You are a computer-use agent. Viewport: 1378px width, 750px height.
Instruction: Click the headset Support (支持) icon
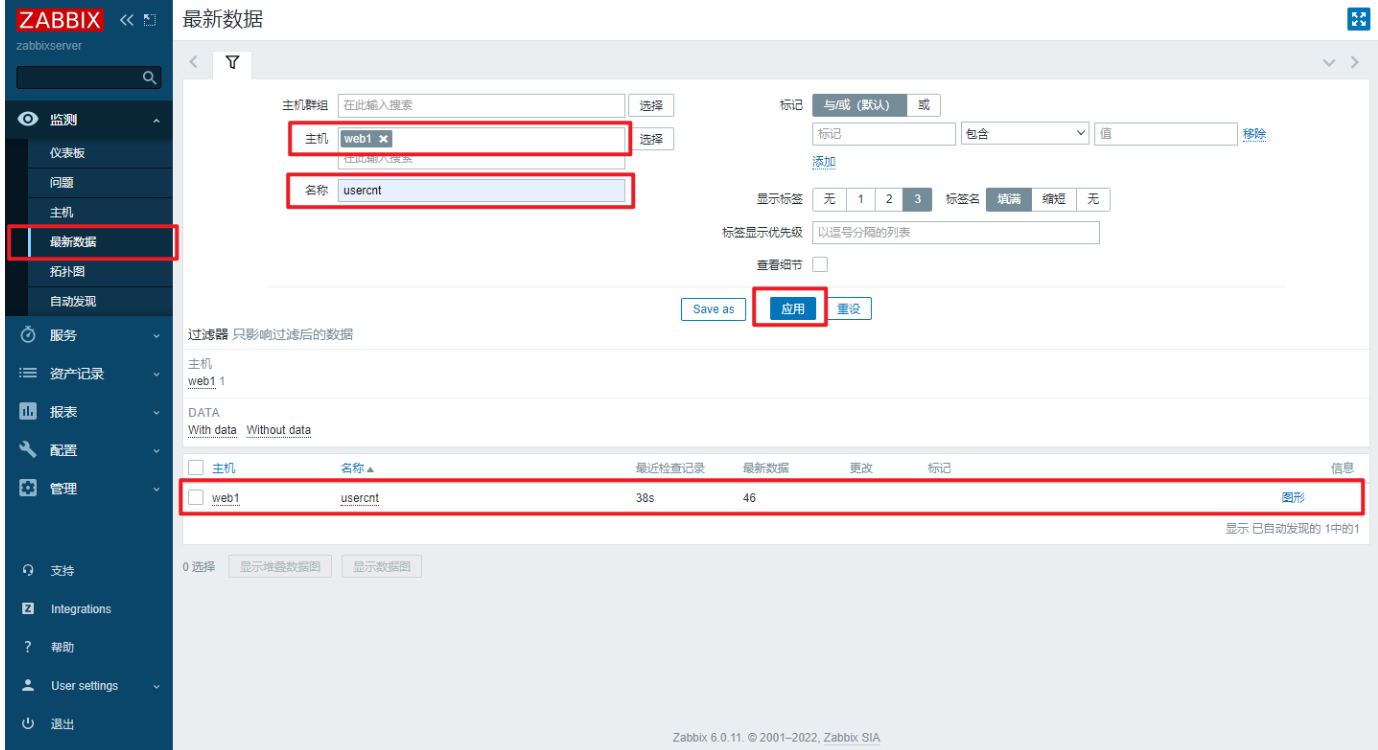[28, 570]
